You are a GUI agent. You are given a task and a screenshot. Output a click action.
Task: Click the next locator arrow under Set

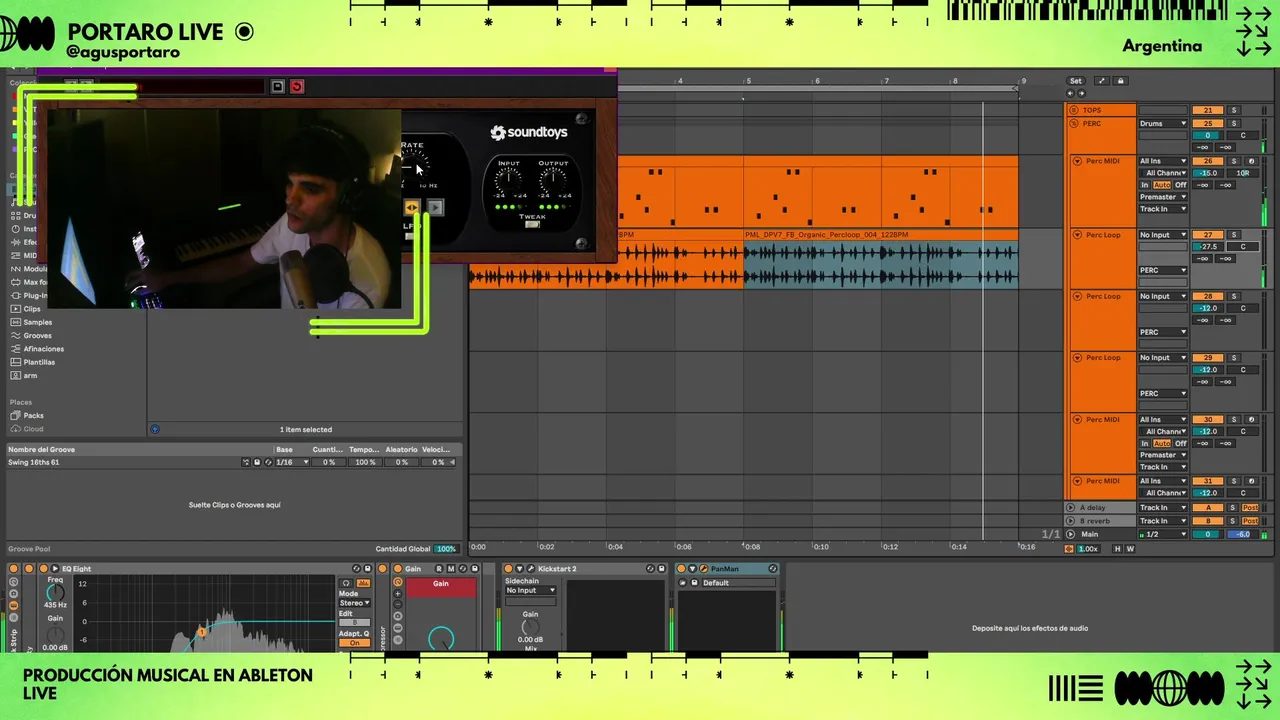click(1080, 93)
